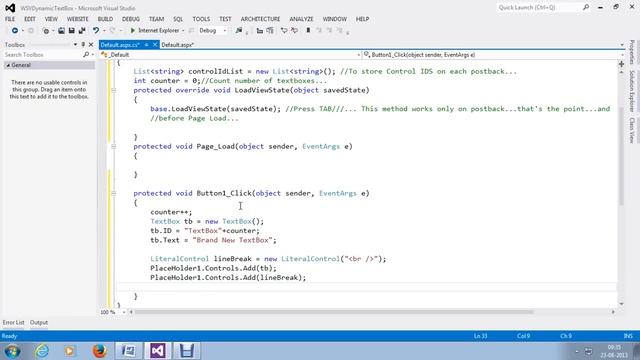The image size is (640, 360).
Task: Collapse the LoadViewState method outline
Action: pyautogui.click(x=113, y=90)
